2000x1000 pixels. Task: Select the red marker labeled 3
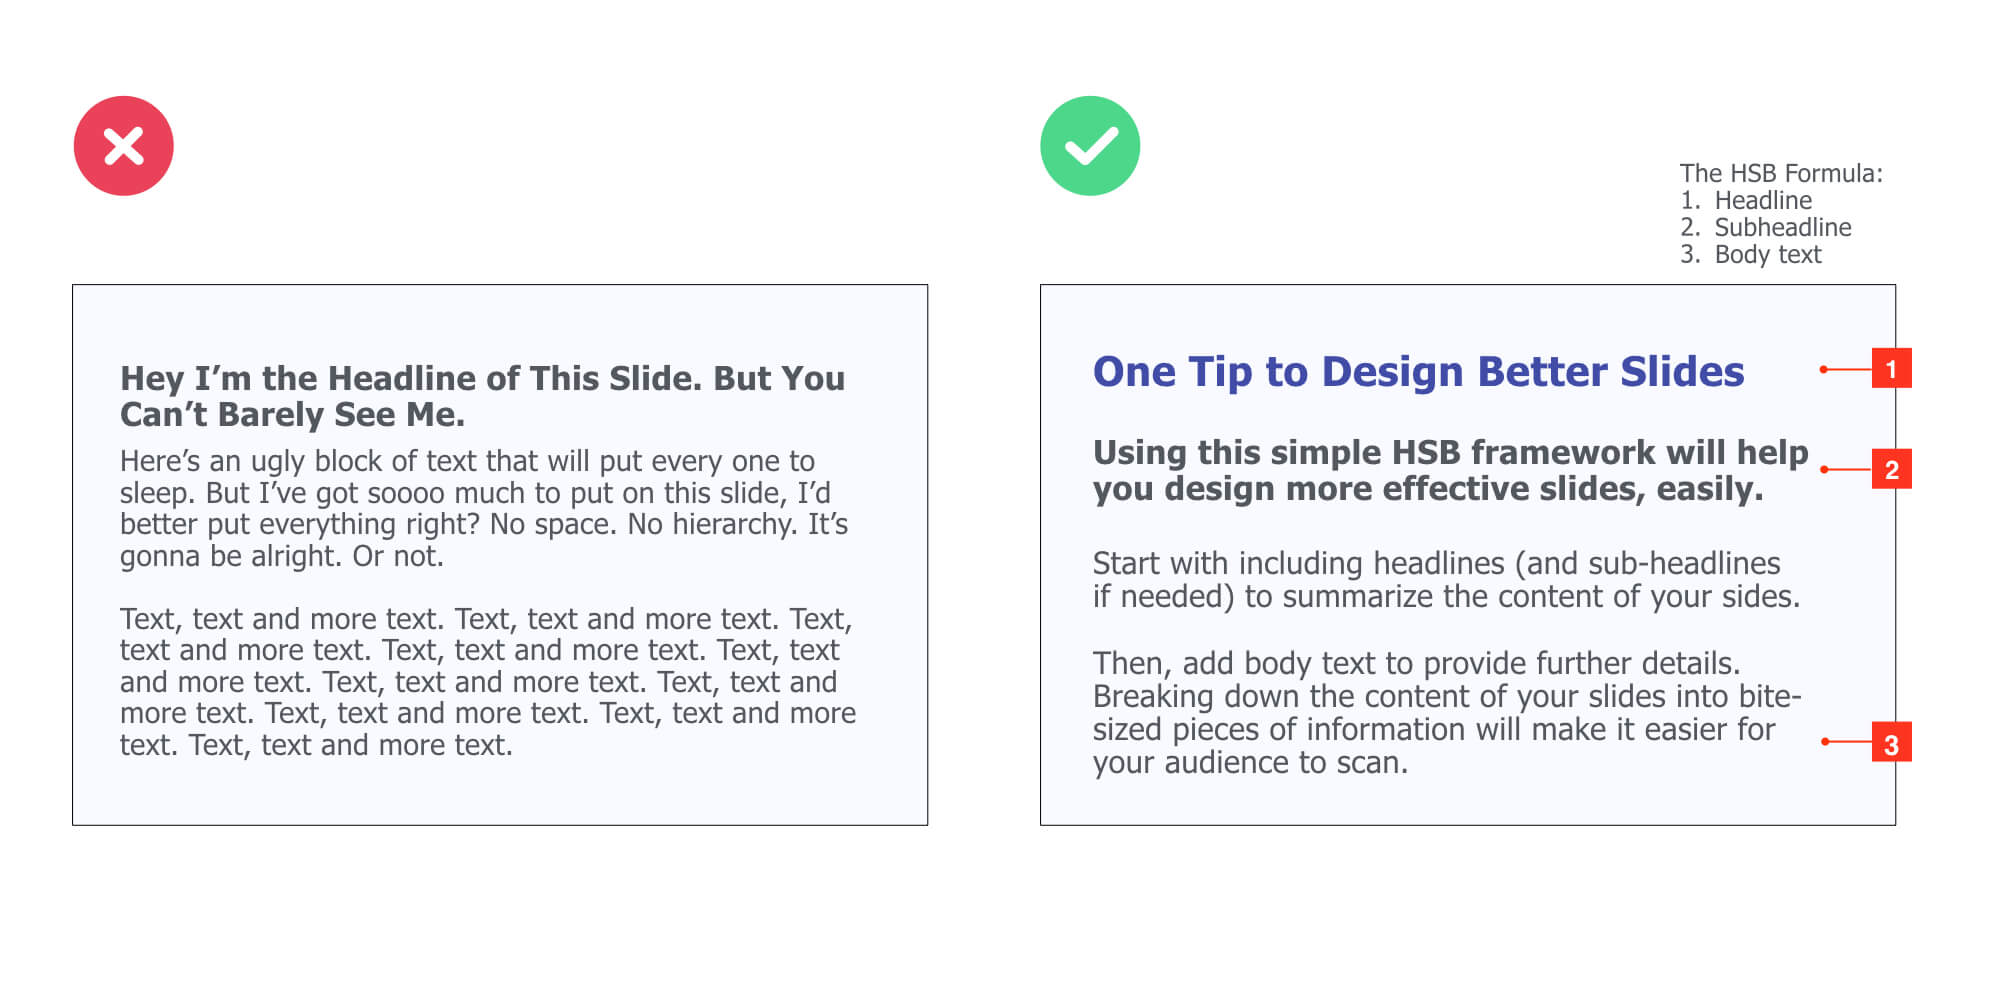pyautogui.click(x=1891, y=742)
